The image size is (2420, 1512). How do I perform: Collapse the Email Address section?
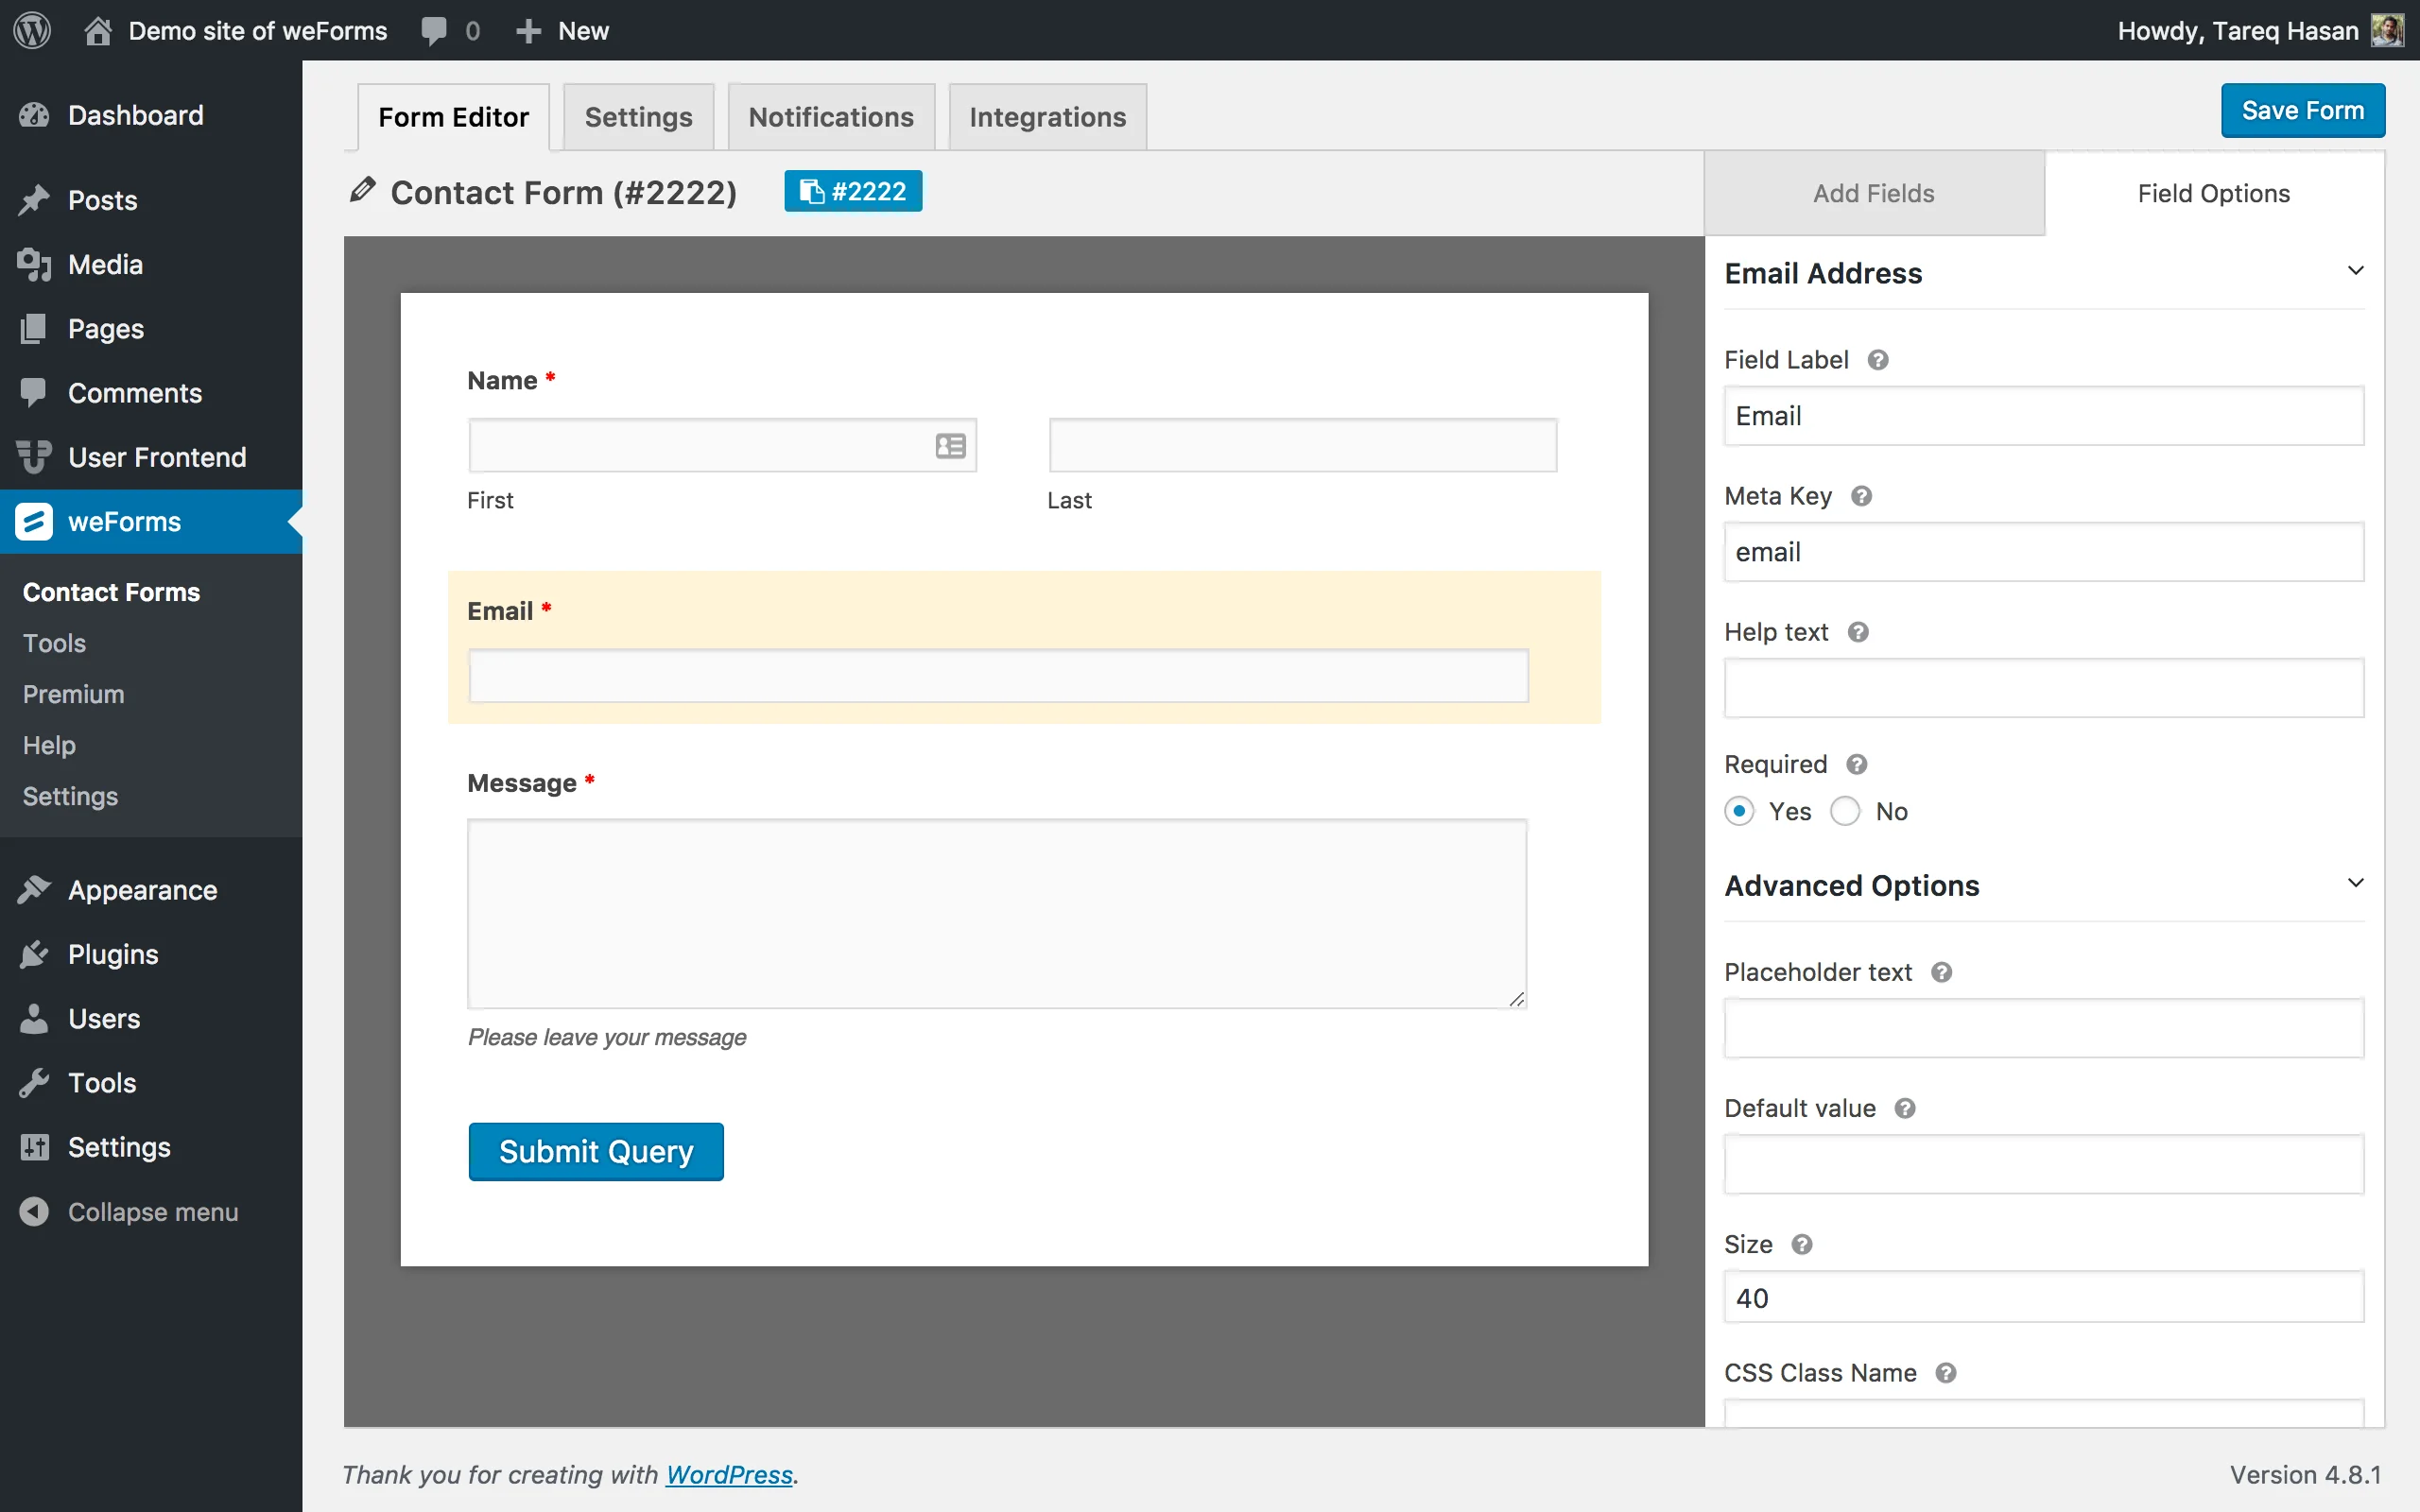[2356, 270]
